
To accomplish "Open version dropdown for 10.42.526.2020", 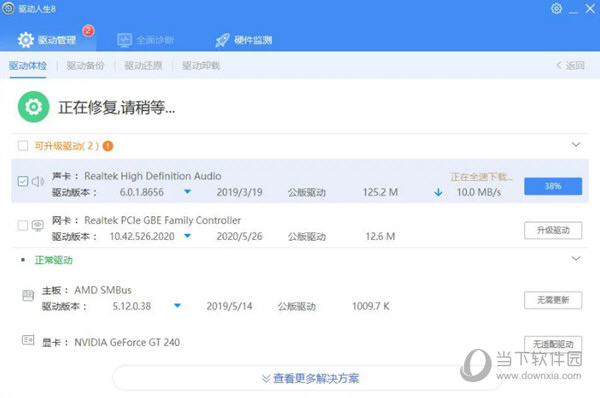I will point(188,236).
